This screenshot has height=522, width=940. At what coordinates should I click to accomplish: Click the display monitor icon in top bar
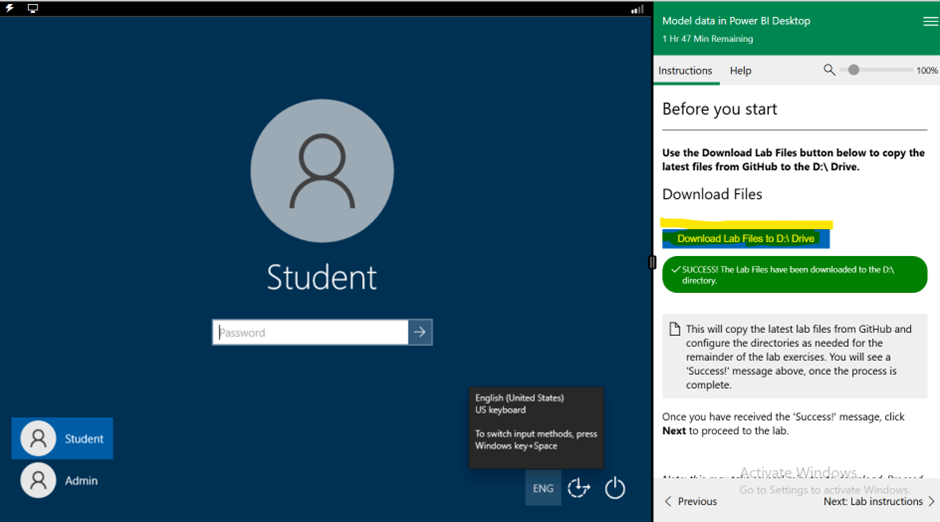[x=33, y=8]
